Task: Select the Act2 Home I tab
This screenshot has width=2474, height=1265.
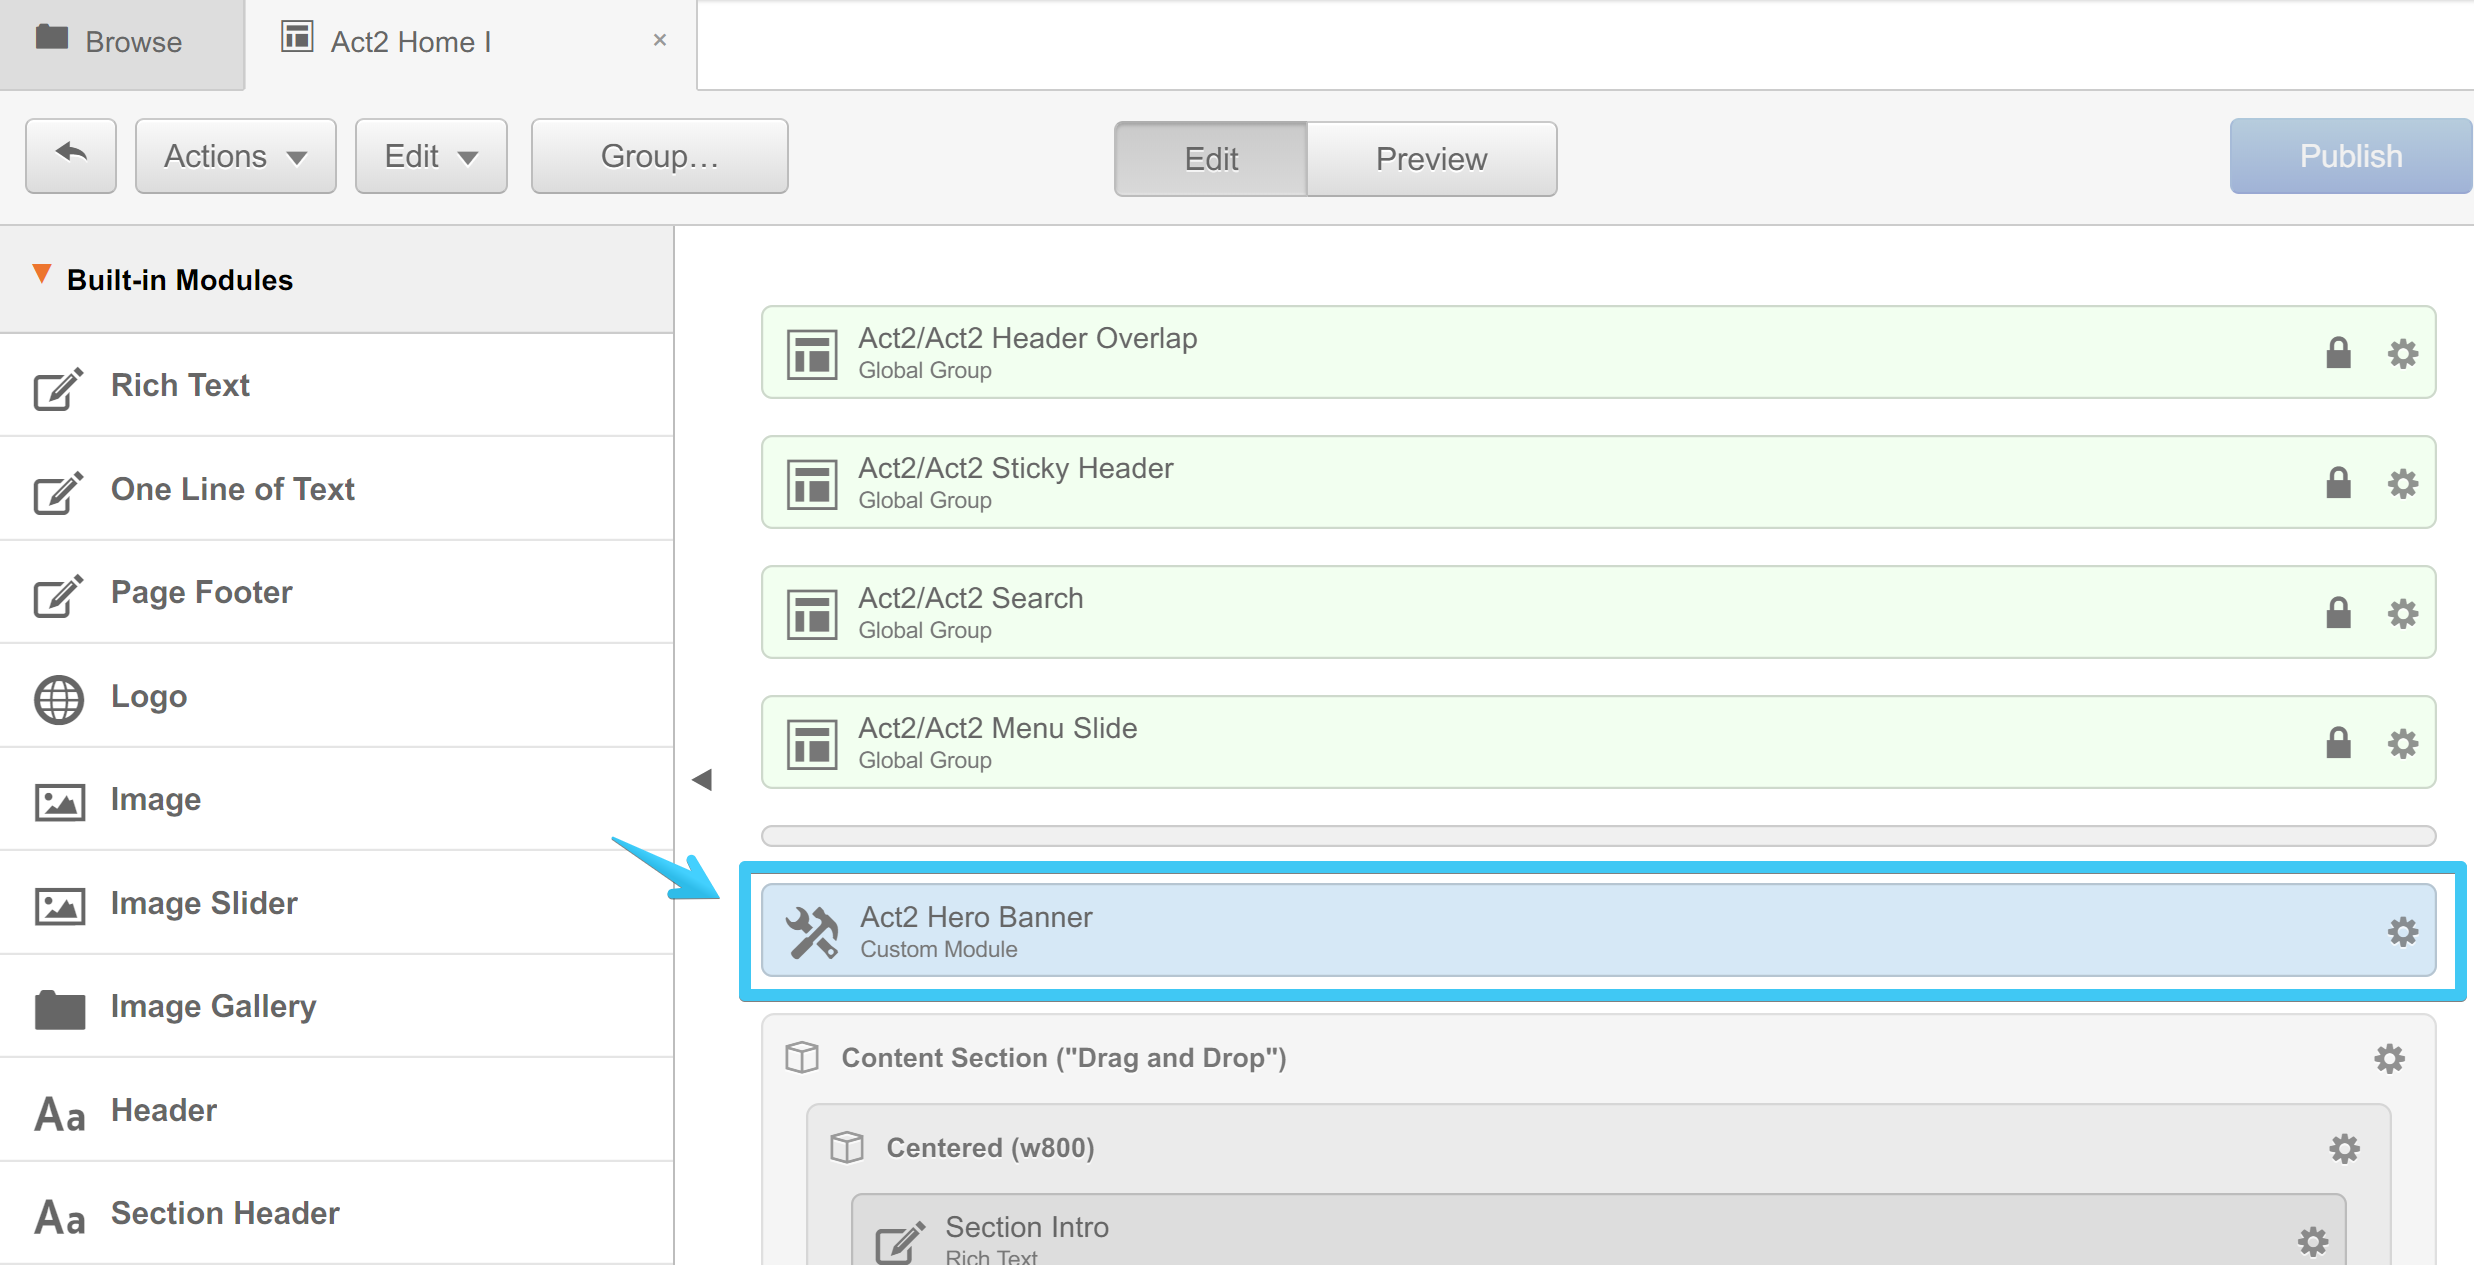Action: [x=410, y=42]
